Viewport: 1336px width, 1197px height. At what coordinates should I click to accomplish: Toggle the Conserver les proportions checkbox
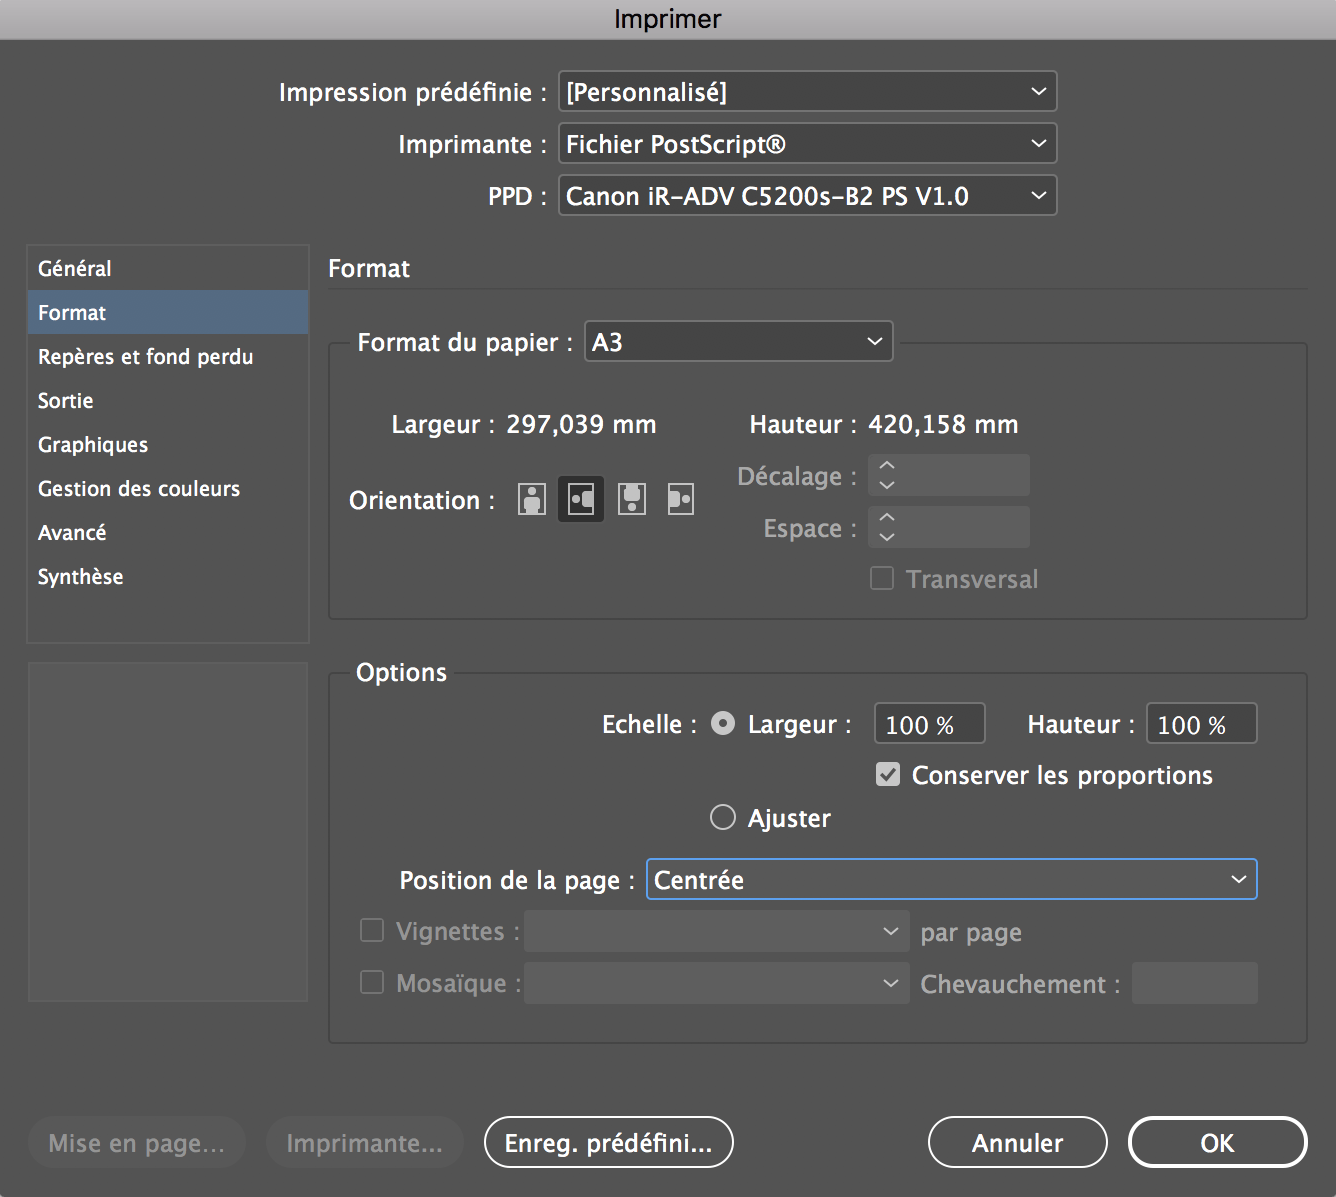coord(888,775)
